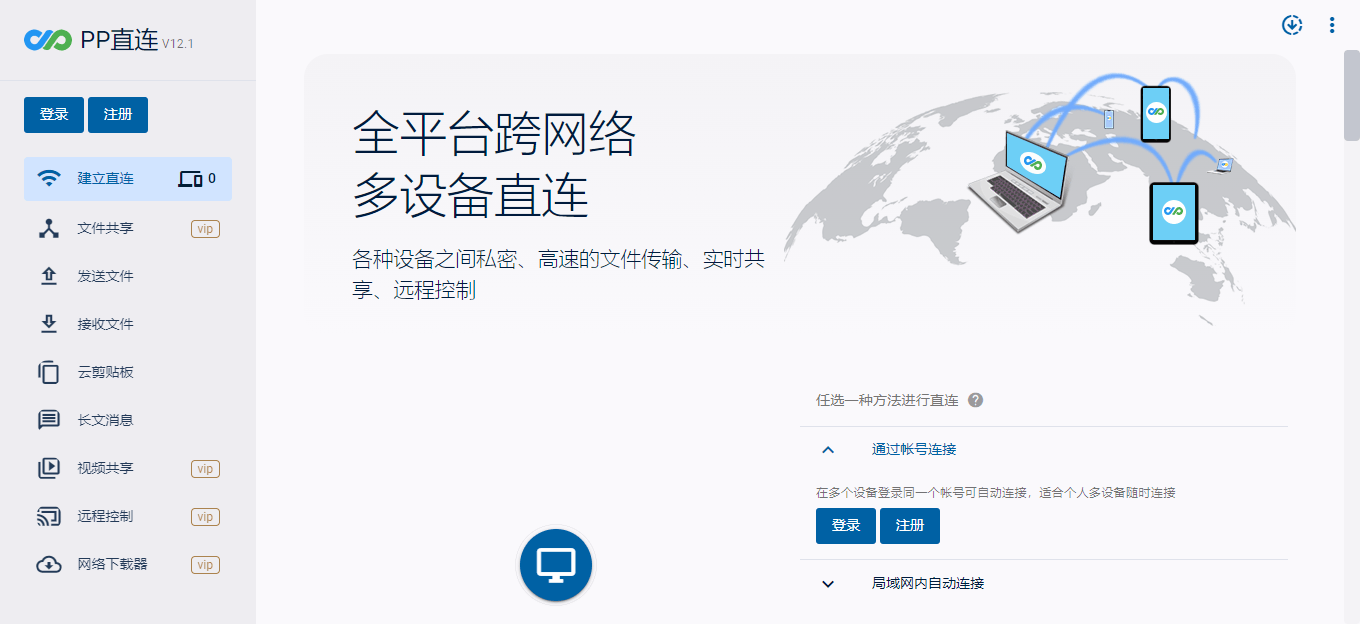Select 视频共享 in the sidebar
The width and height of the screenshot is (1360, 624).
106,468
